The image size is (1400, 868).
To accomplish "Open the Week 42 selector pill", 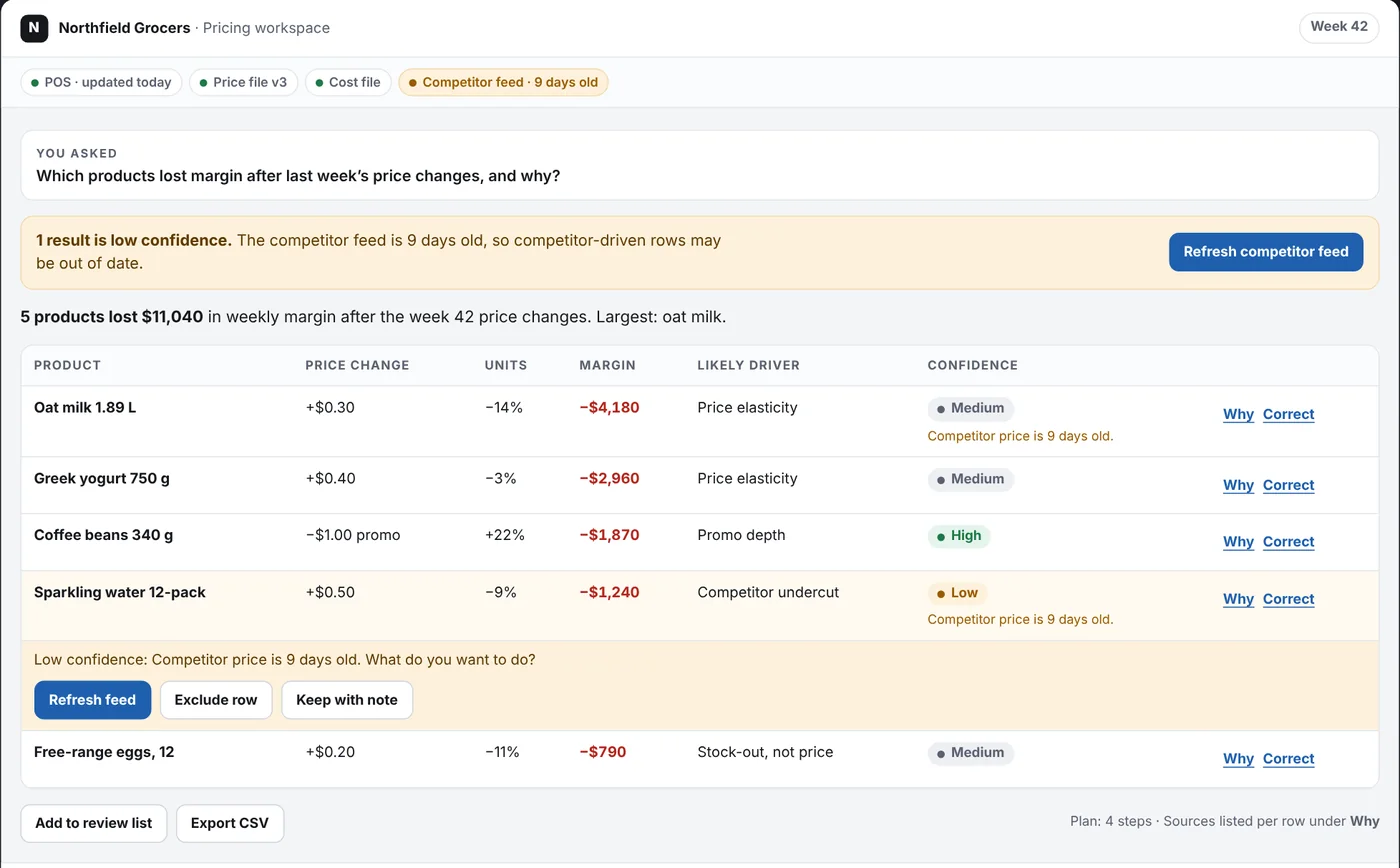I will pos(1338,27).
